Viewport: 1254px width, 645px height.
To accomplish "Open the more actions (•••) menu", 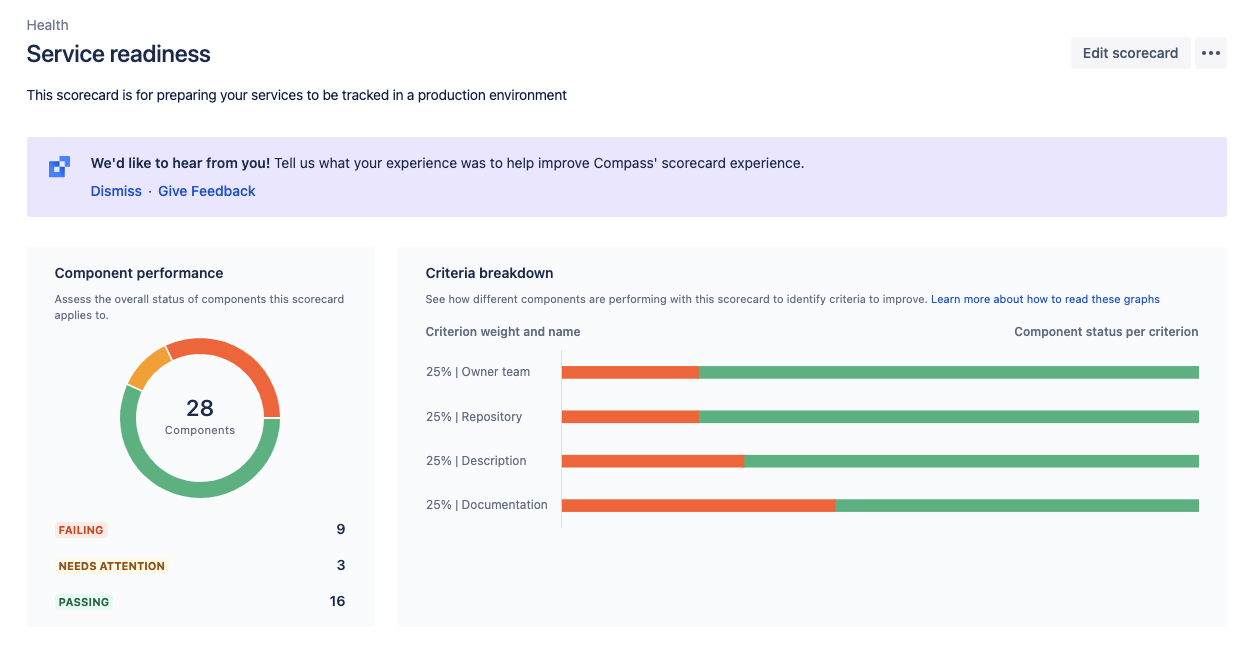I will tap(1210, 53).
